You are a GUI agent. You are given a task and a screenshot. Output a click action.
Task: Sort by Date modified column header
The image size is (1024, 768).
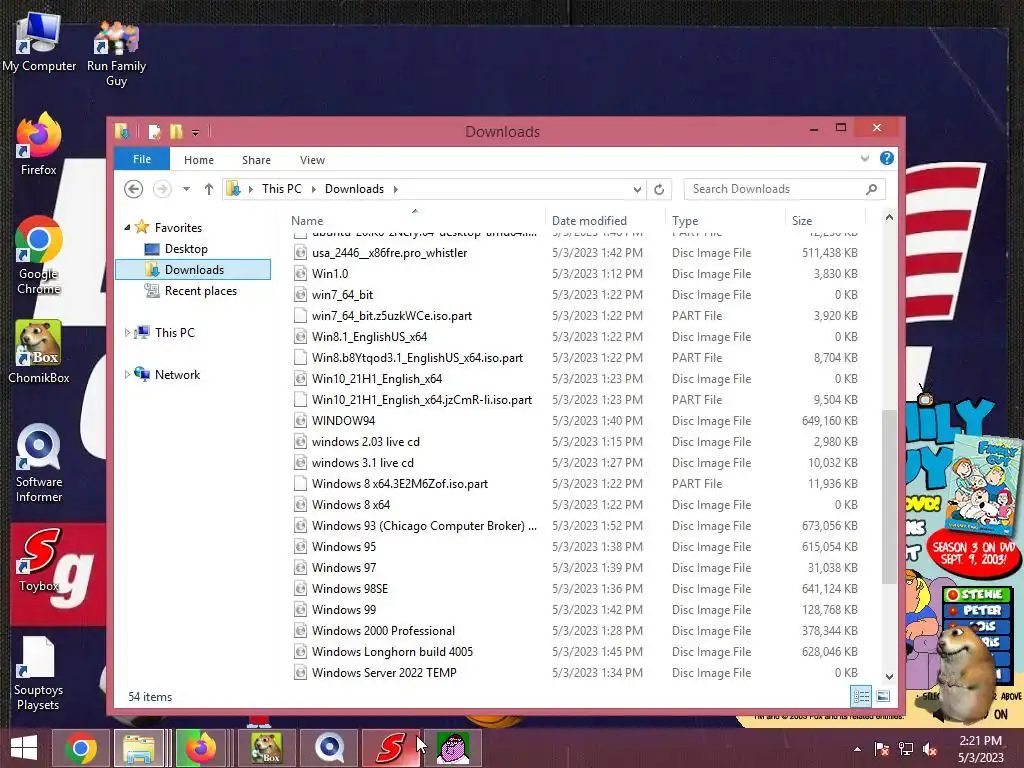604,221
